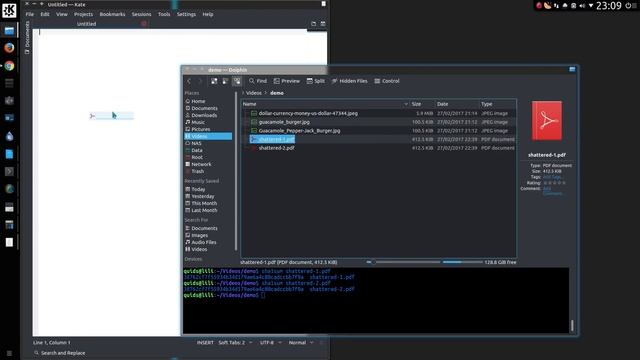Adjust the Dolphin zoom slider

point(404,262)
